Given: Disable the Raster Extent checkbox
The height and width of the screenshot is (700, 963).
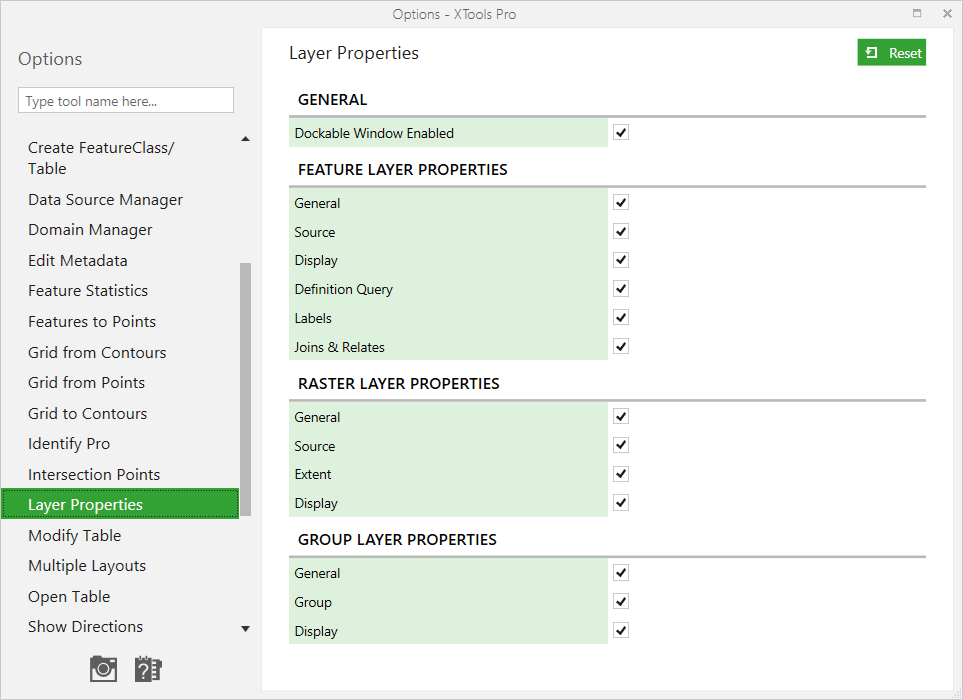Looking at the screenshot, I should coord(621,474).
